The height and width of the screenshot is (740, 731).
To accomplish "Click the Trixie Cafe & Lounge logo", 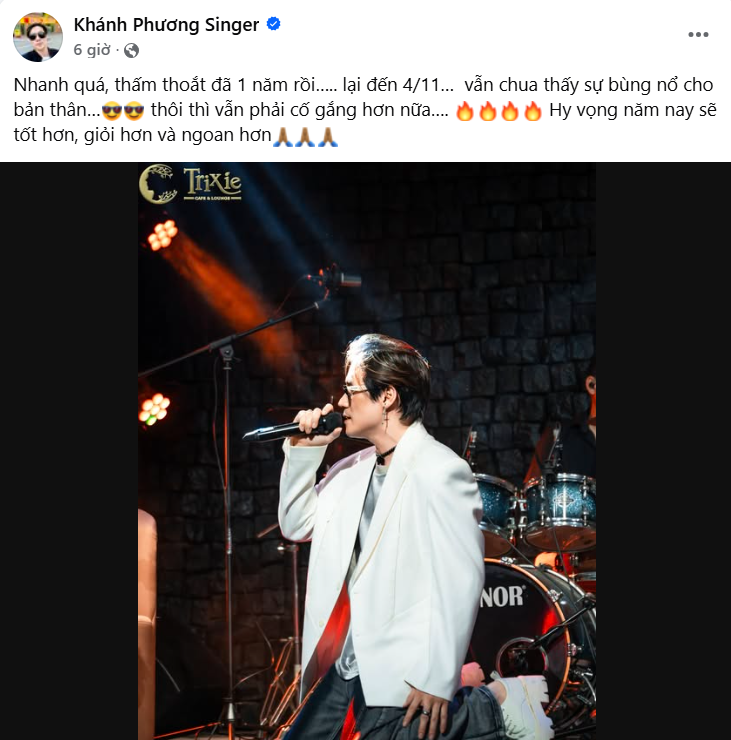I will click(190, 184).
